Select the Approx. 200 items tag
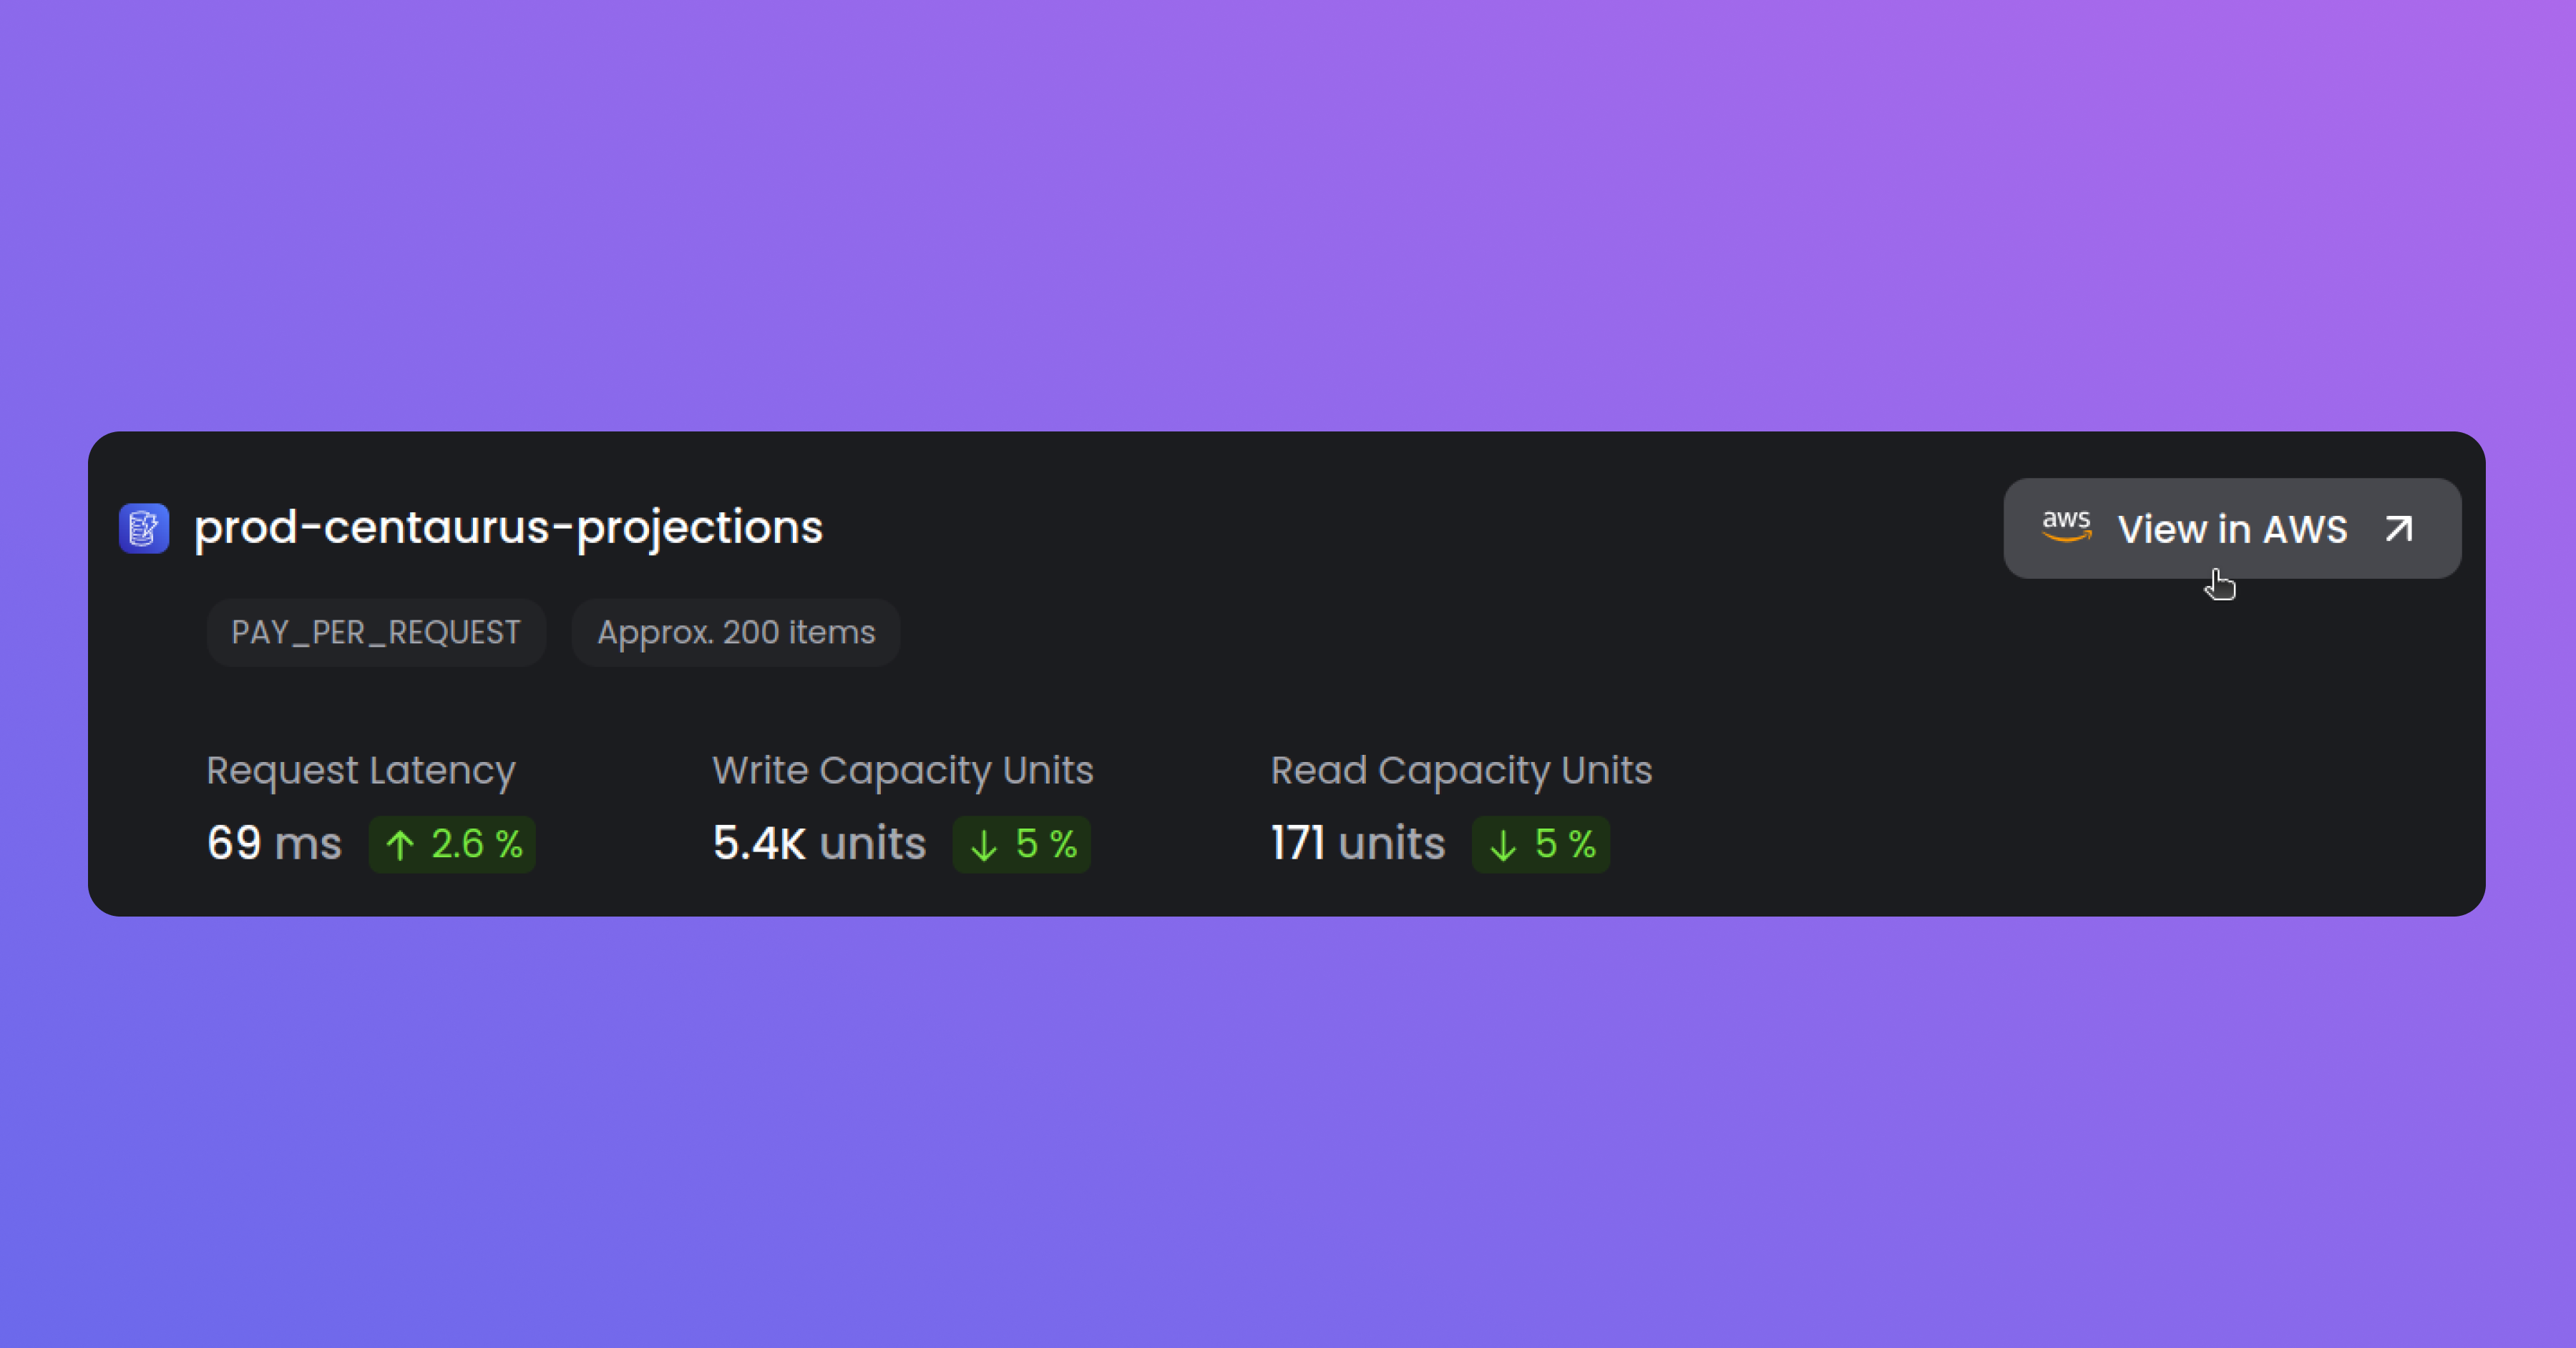 (736, 633)
